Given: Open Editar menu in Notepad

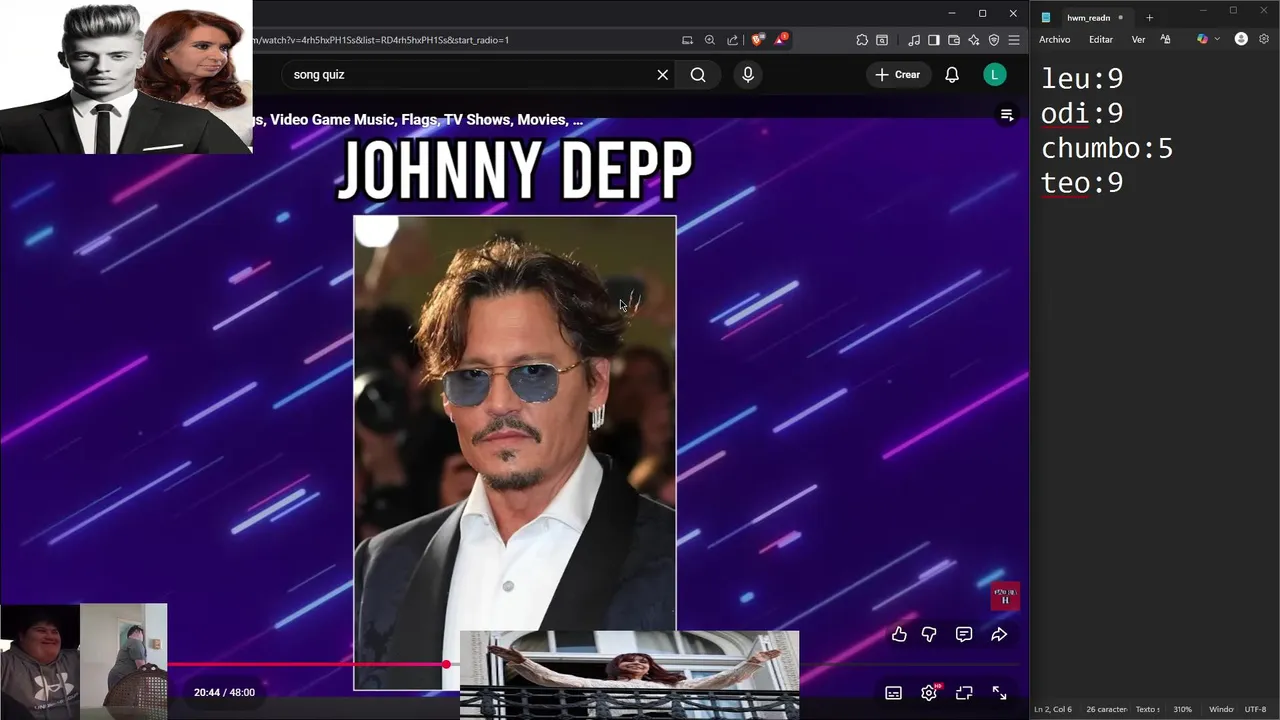Looking at the screenshot, I should (1101, 39).
